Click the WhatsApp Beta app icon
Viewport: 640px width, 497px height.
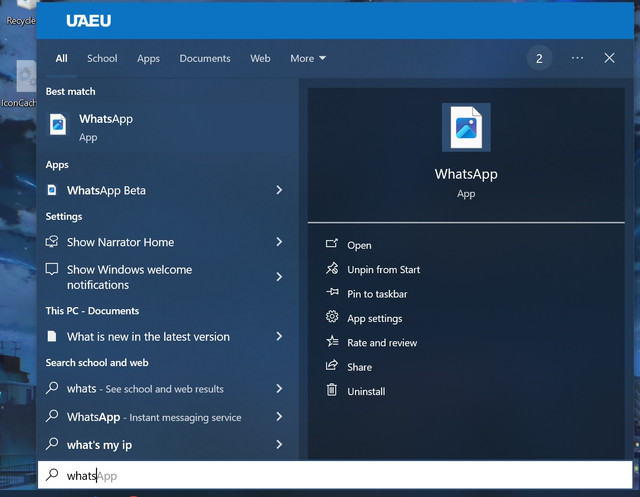coord(52,190)
